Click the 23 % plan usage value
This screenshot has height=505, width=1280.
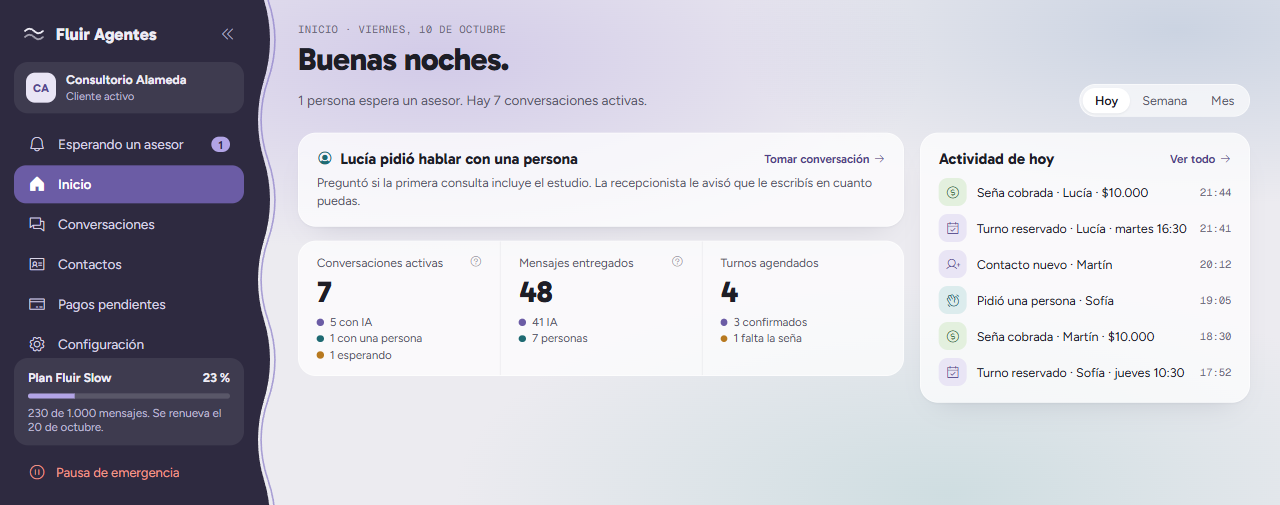(x=216, y=378)
